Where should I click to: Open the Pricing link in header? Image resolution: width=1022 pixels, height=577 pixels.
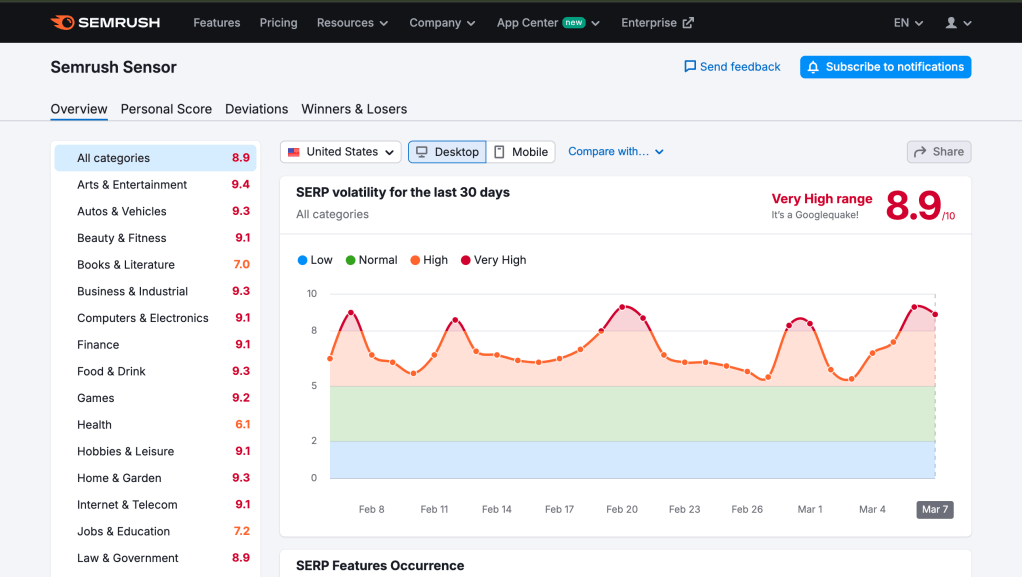click(x=278, y=23)
